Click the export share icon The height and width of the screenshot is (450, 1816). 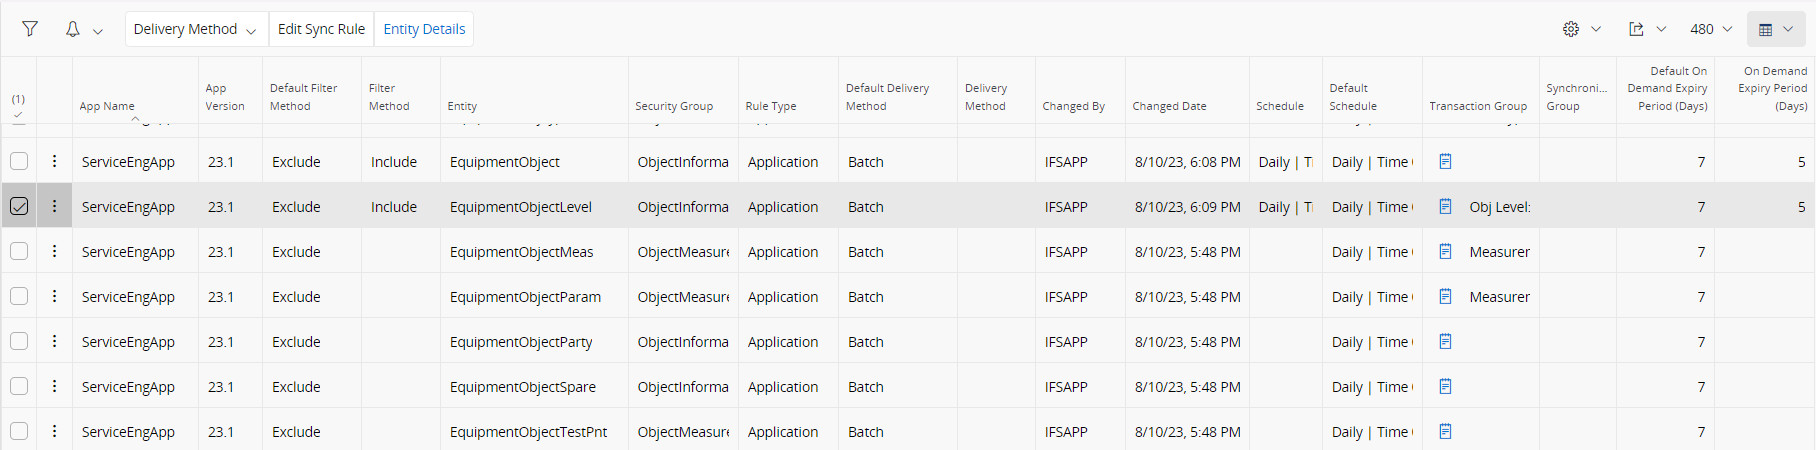pyautogui.click(x=1636, y=29)
